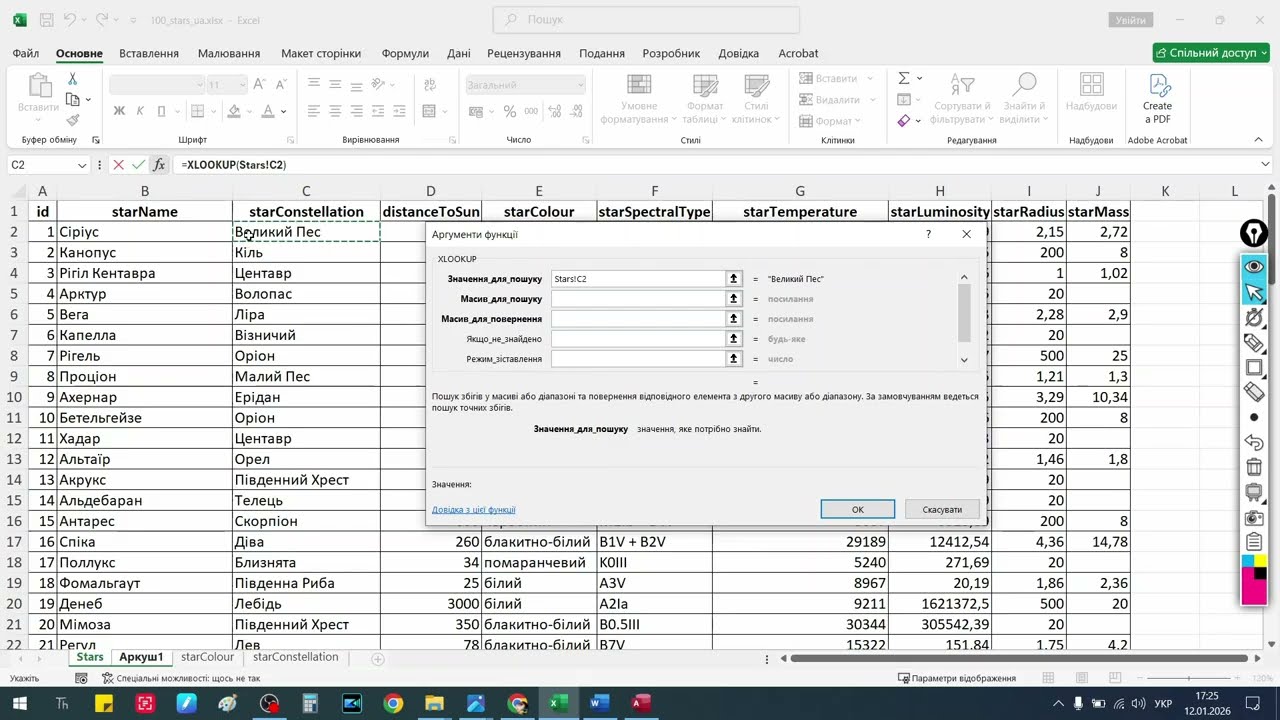Select the cursor arrow tool in the overlay toolbar
This screenshot has width=1280, height=720.
(x=1254, y=292)
